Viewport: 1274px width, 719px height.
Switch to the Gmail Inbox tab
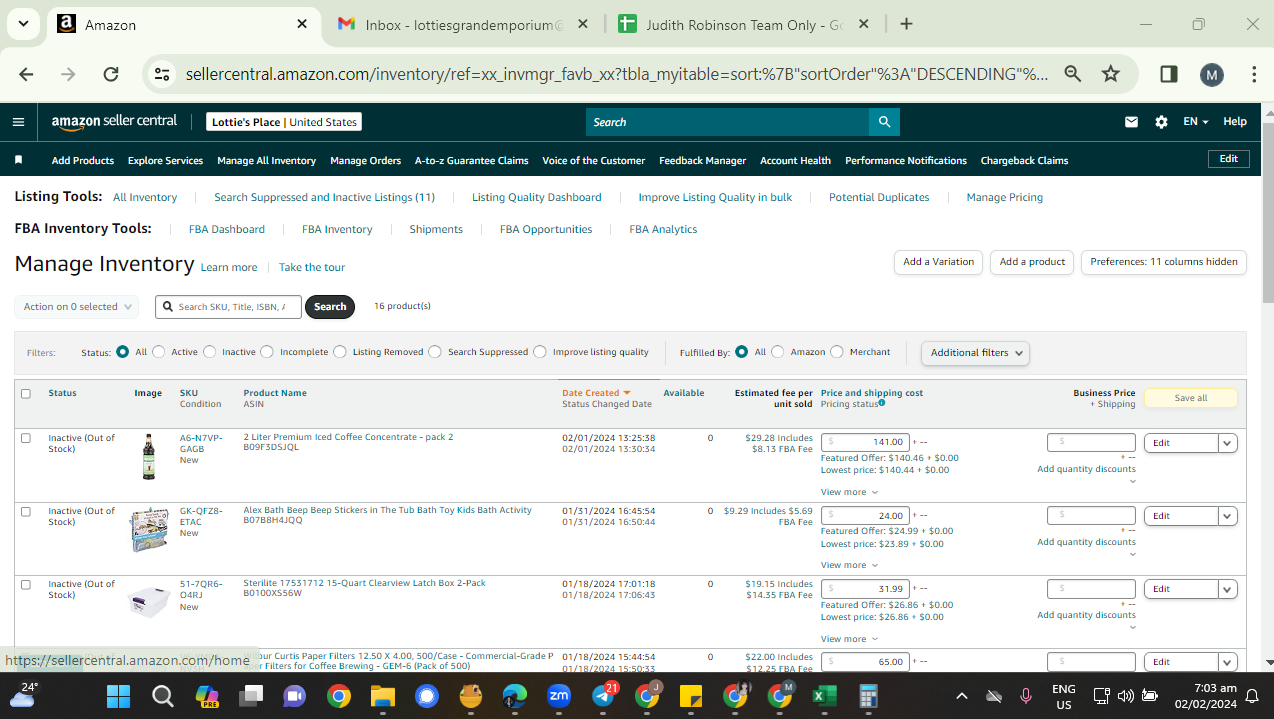(x=463, y=24)
